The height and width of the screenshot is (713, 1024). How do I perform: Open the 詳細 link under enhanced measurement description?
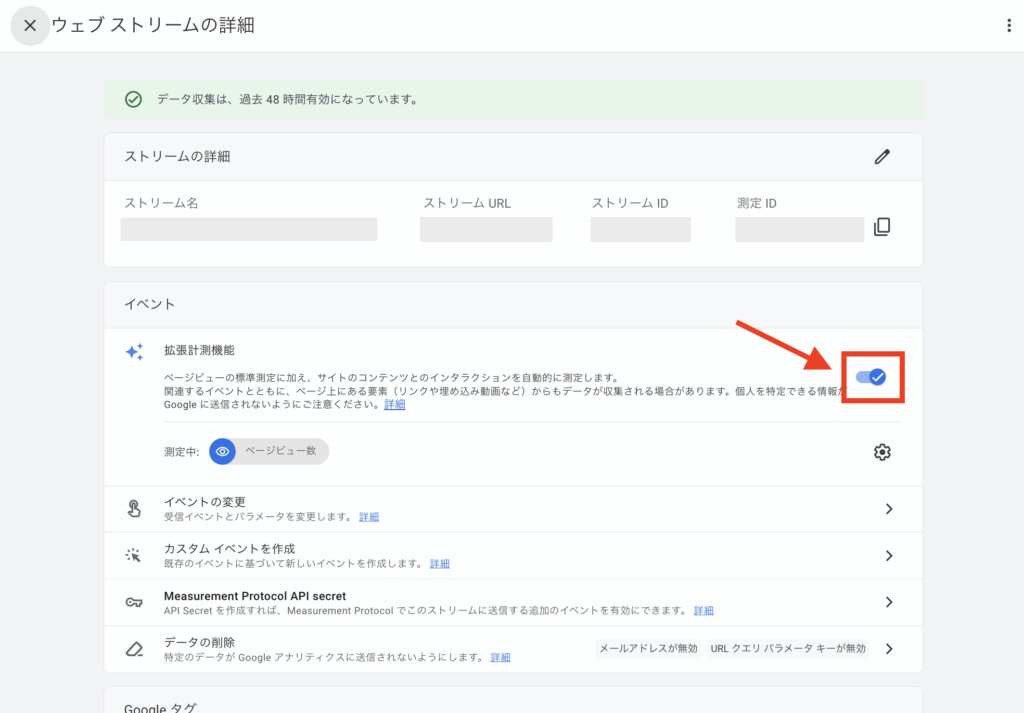(395, 405)
